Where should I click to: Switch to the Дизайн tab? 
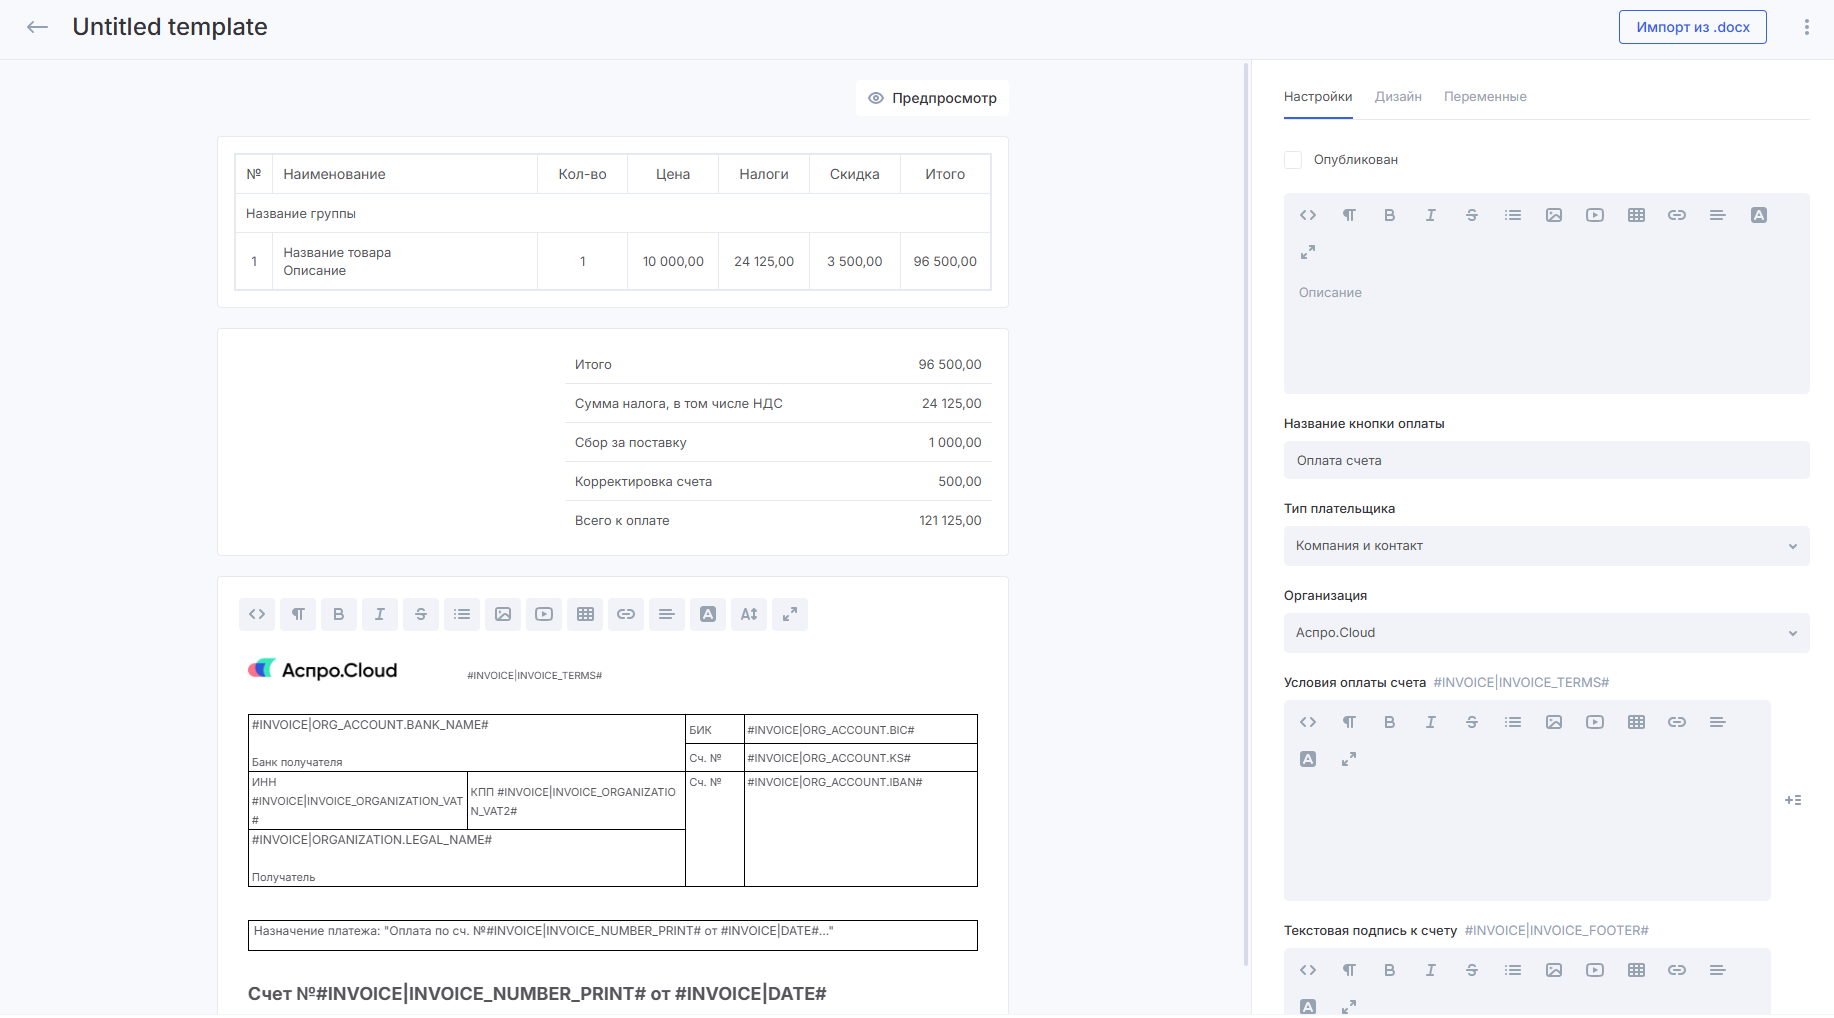[1398, 97]
